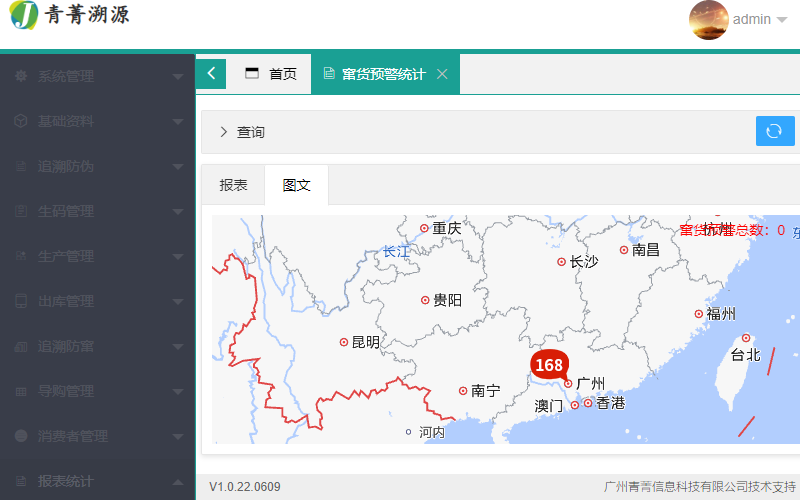Click the 系统管理 gear icon in sidebar
800x500 pixels.
[x=21, y=76]
